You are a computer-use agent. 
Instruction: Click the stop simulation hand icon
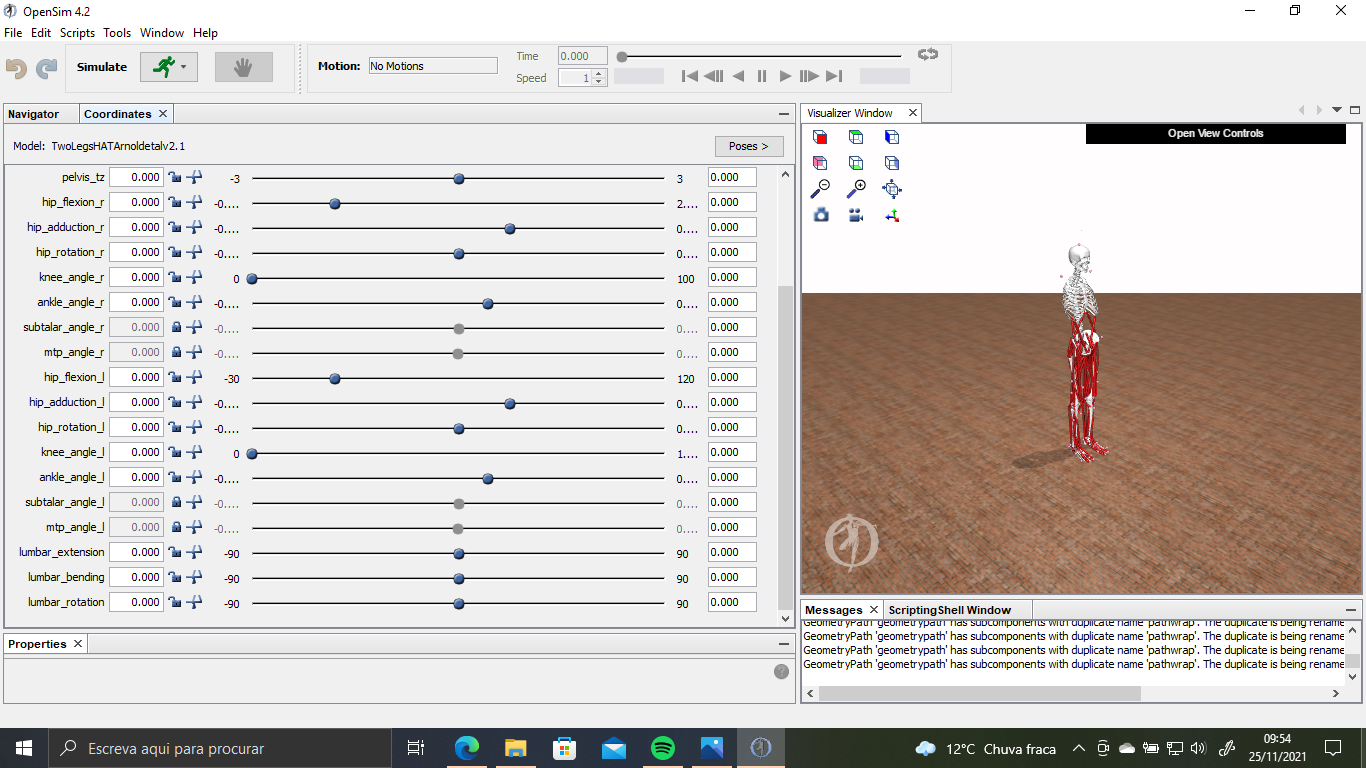243,67
